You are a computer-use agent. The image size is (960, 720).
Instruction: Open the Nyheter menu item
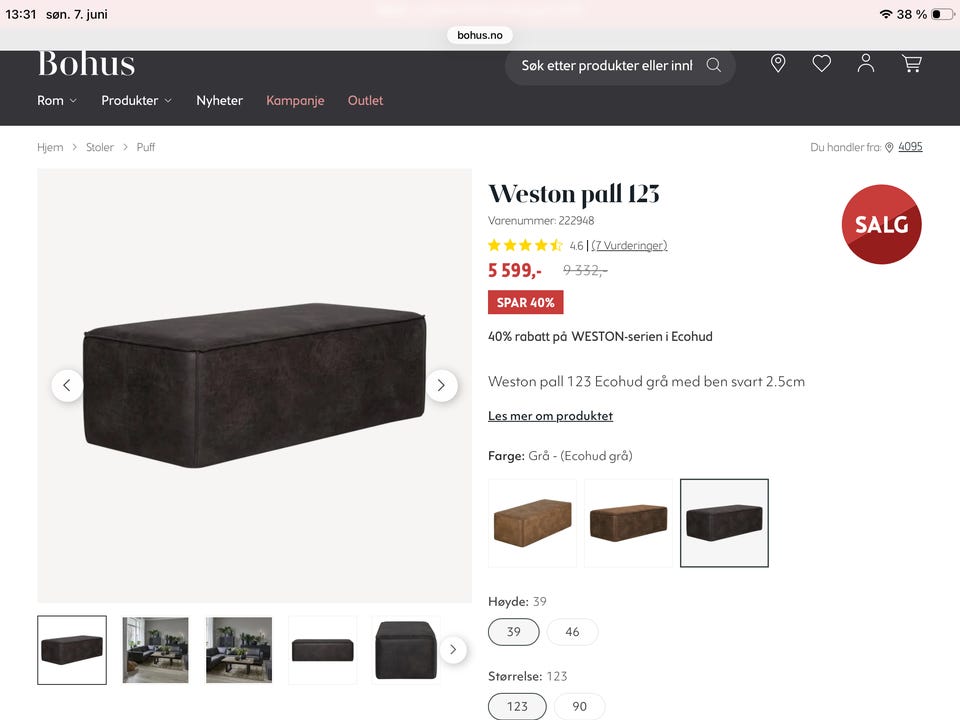click(219, 100)
